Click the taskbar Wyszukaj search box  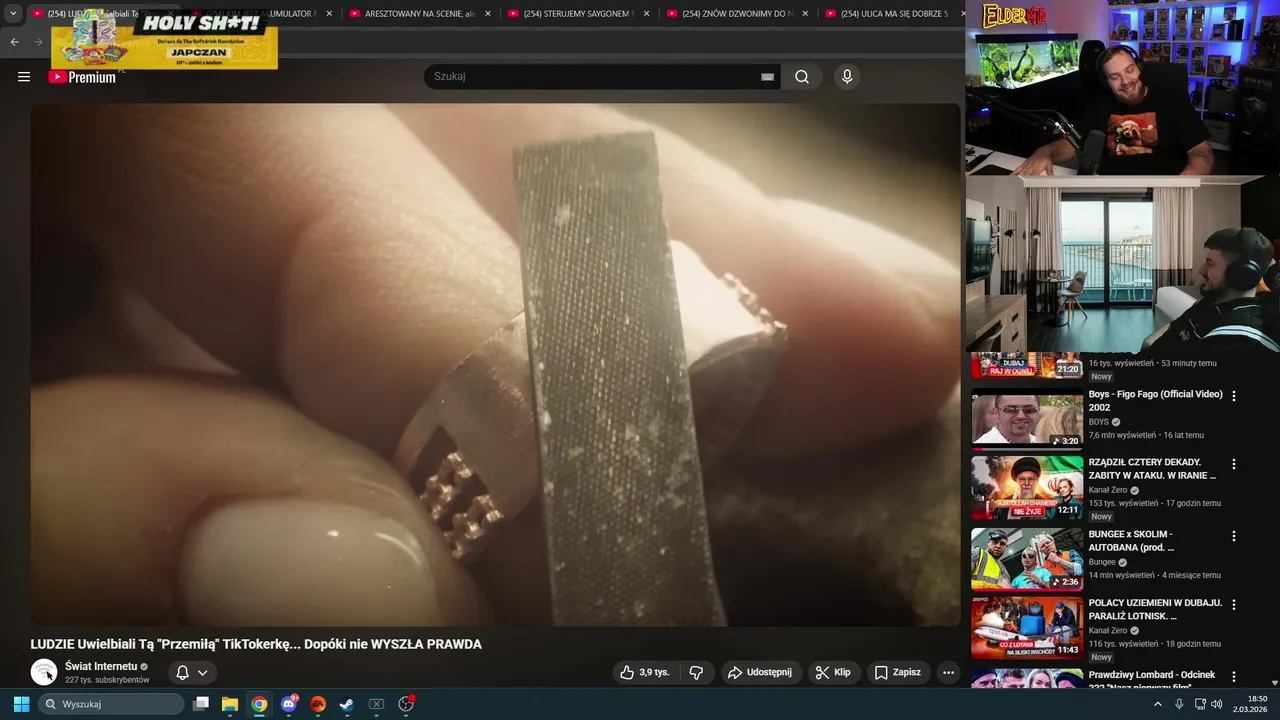pyautogui.click(x=112, y=704)
